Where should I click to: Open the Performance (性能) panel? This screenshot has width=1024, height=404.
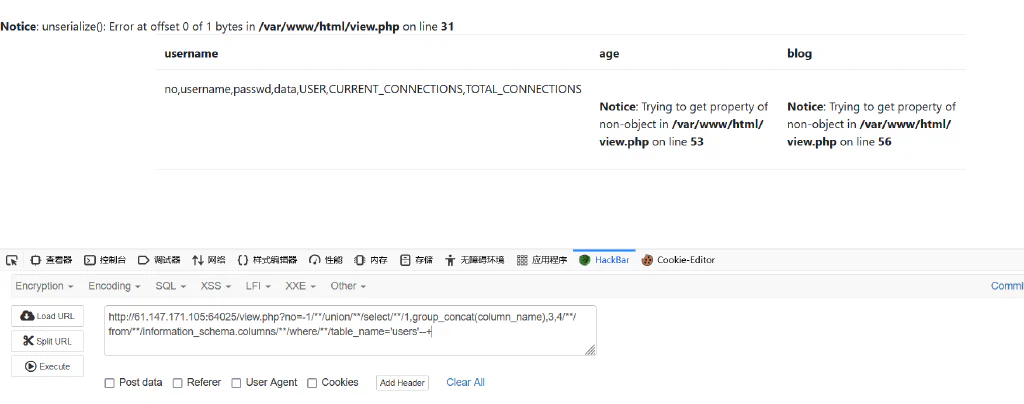tap(326, 260)
